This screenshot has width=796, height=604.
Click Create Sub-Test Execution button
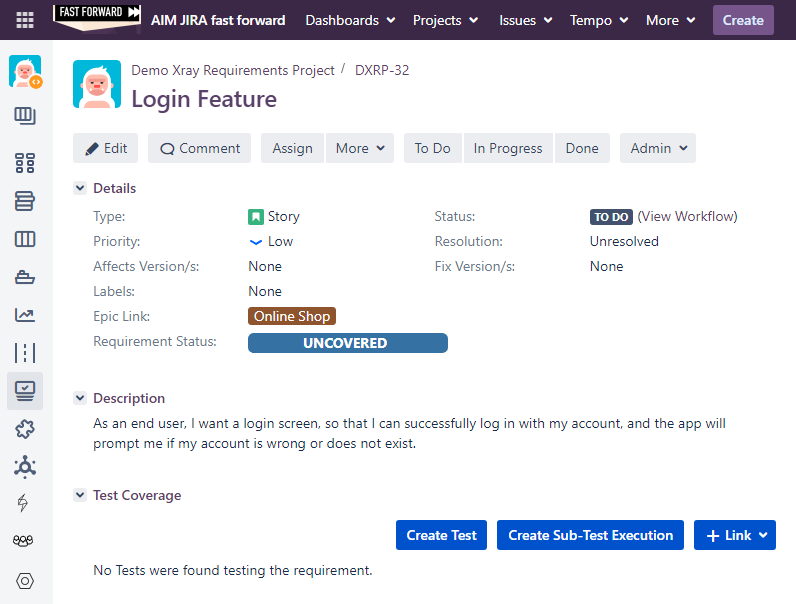tap(590, 535)
